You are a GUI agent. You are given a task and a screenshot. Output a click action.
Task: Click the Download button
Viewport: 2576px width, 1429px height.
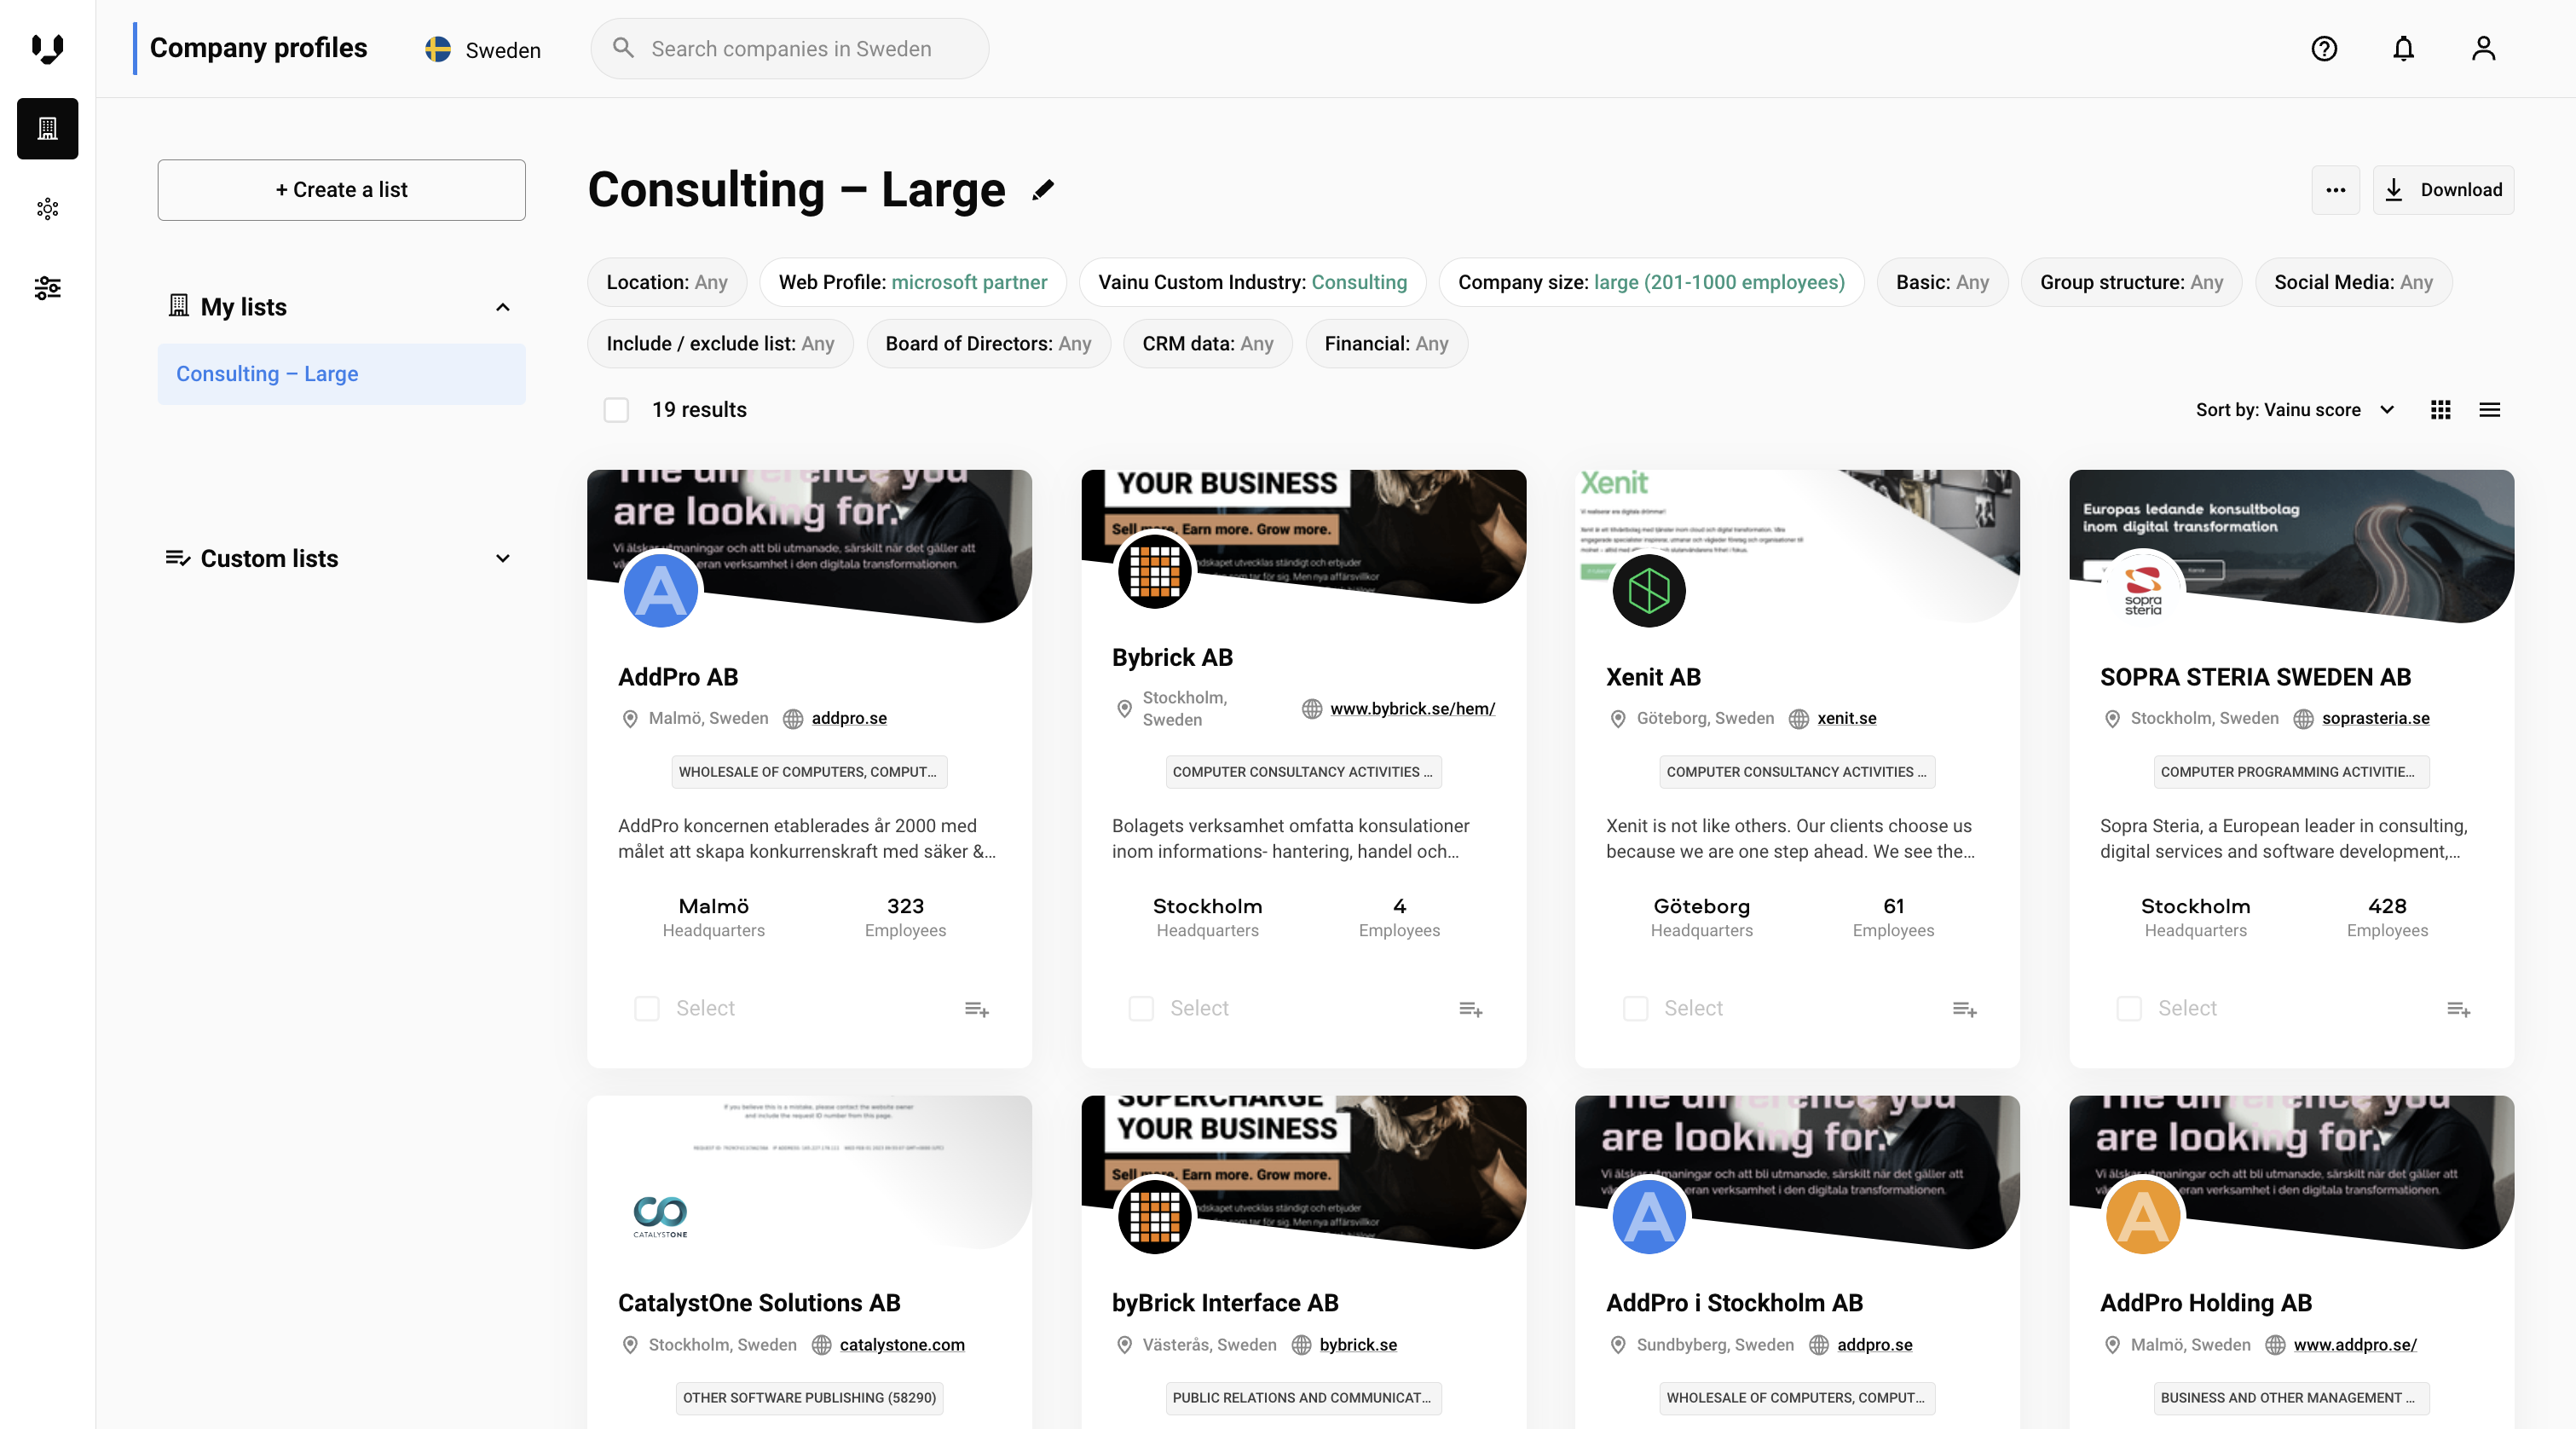click(x=2443, y=190)
